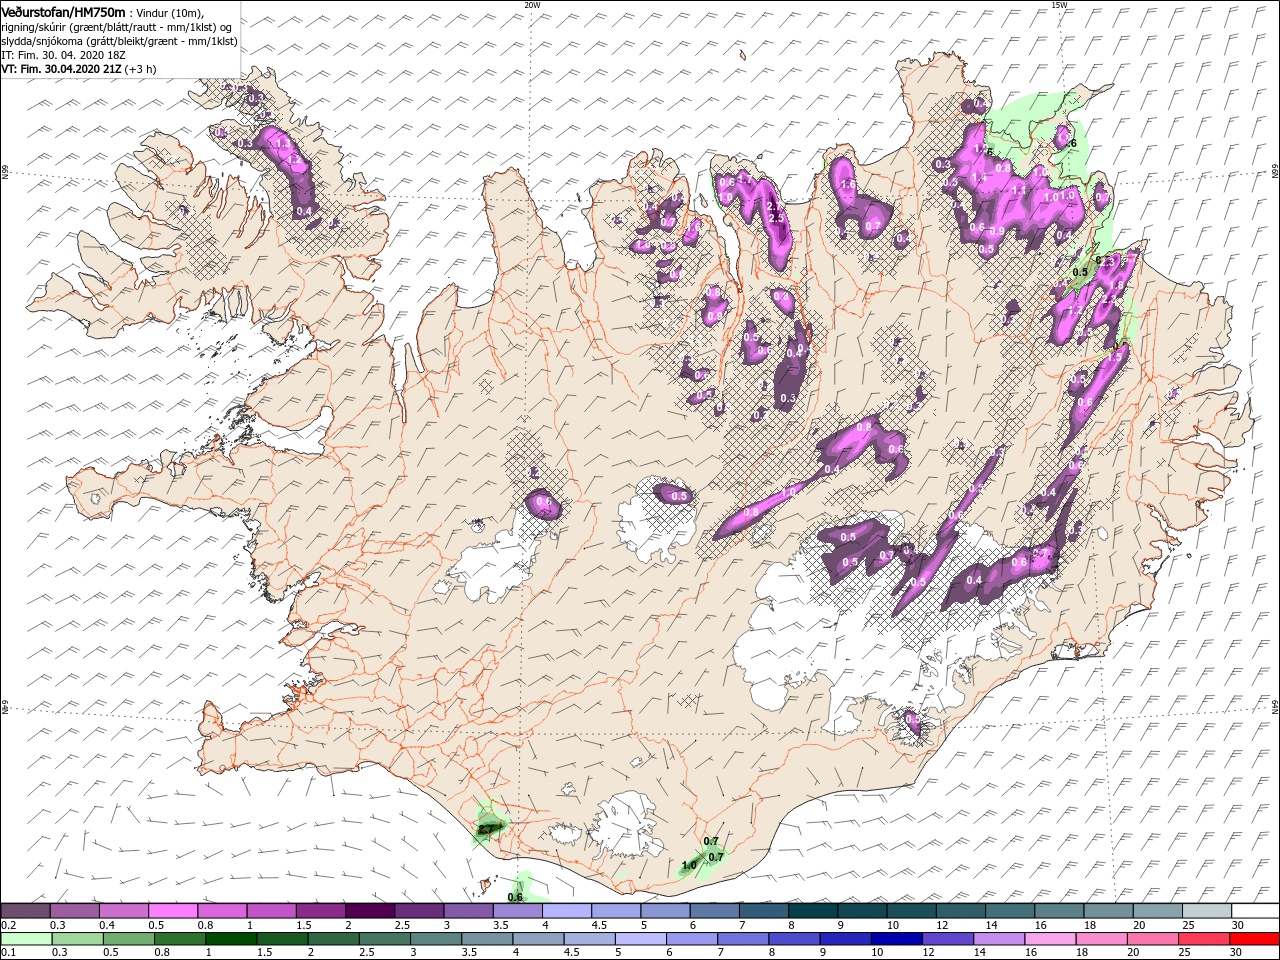
Task: Pick snow scale swatch between 25 and 30
Action: click(1206, 911)
